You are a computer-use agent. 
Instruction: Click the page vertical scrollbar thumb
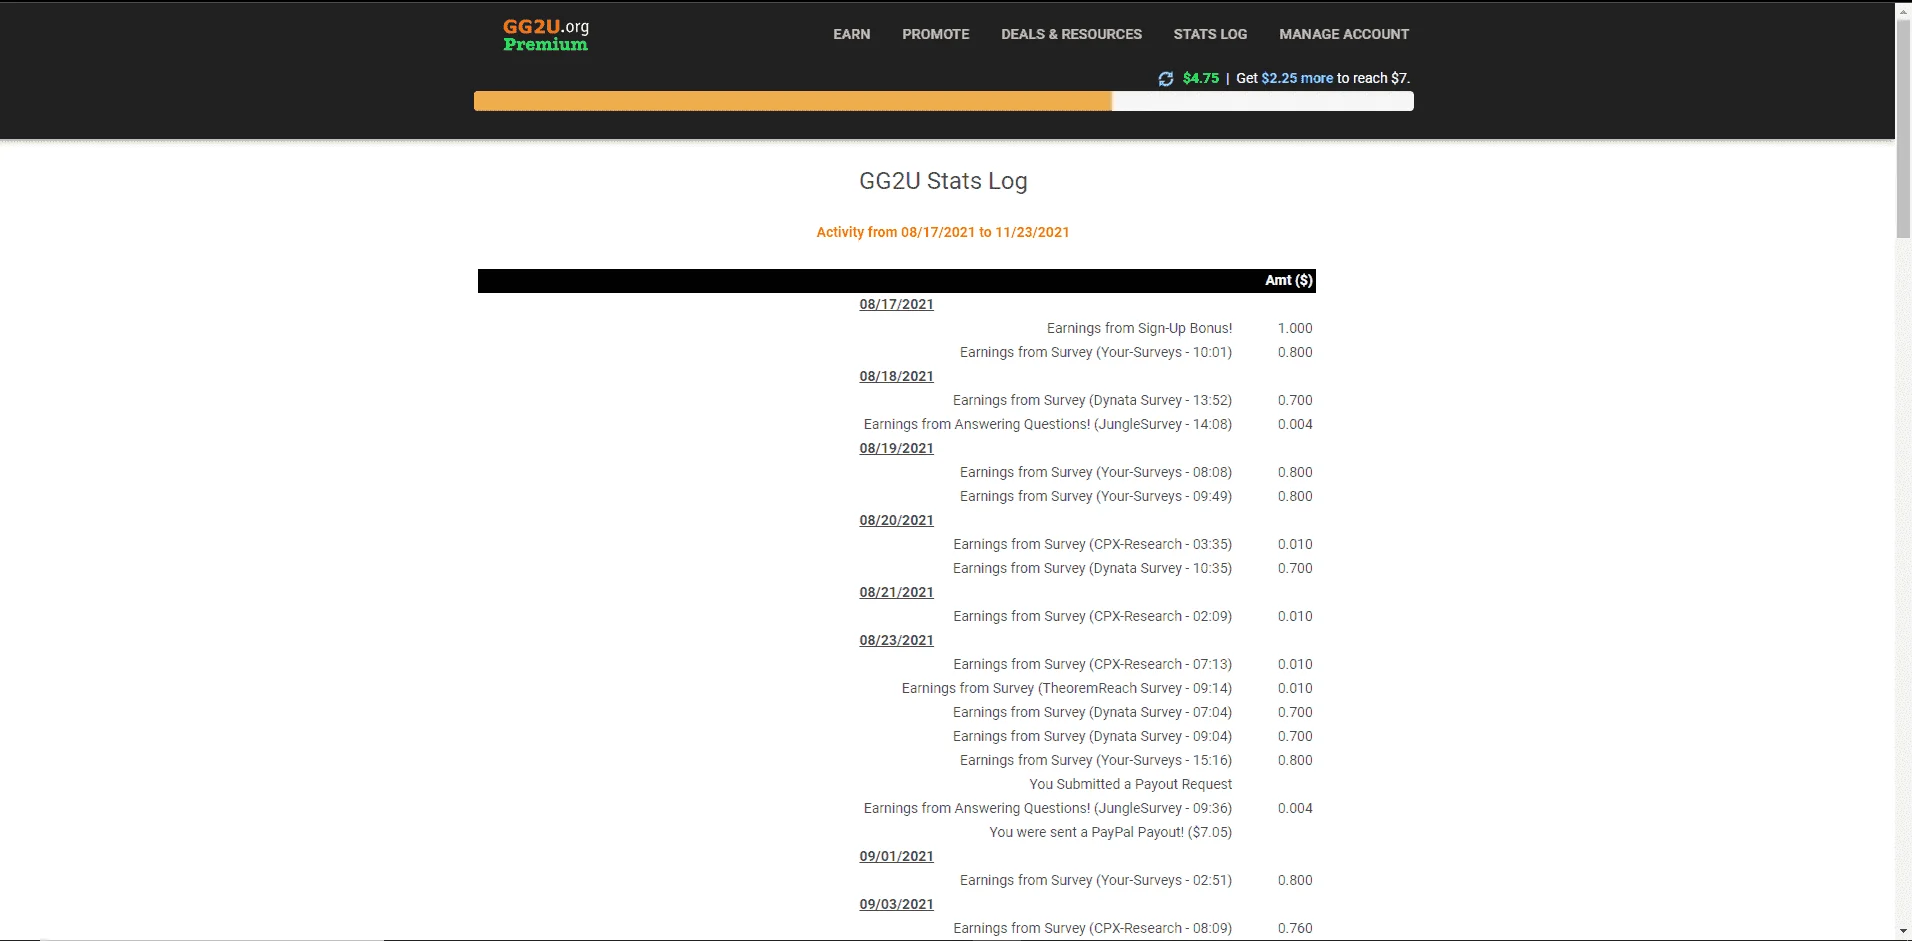point(1903,128)
